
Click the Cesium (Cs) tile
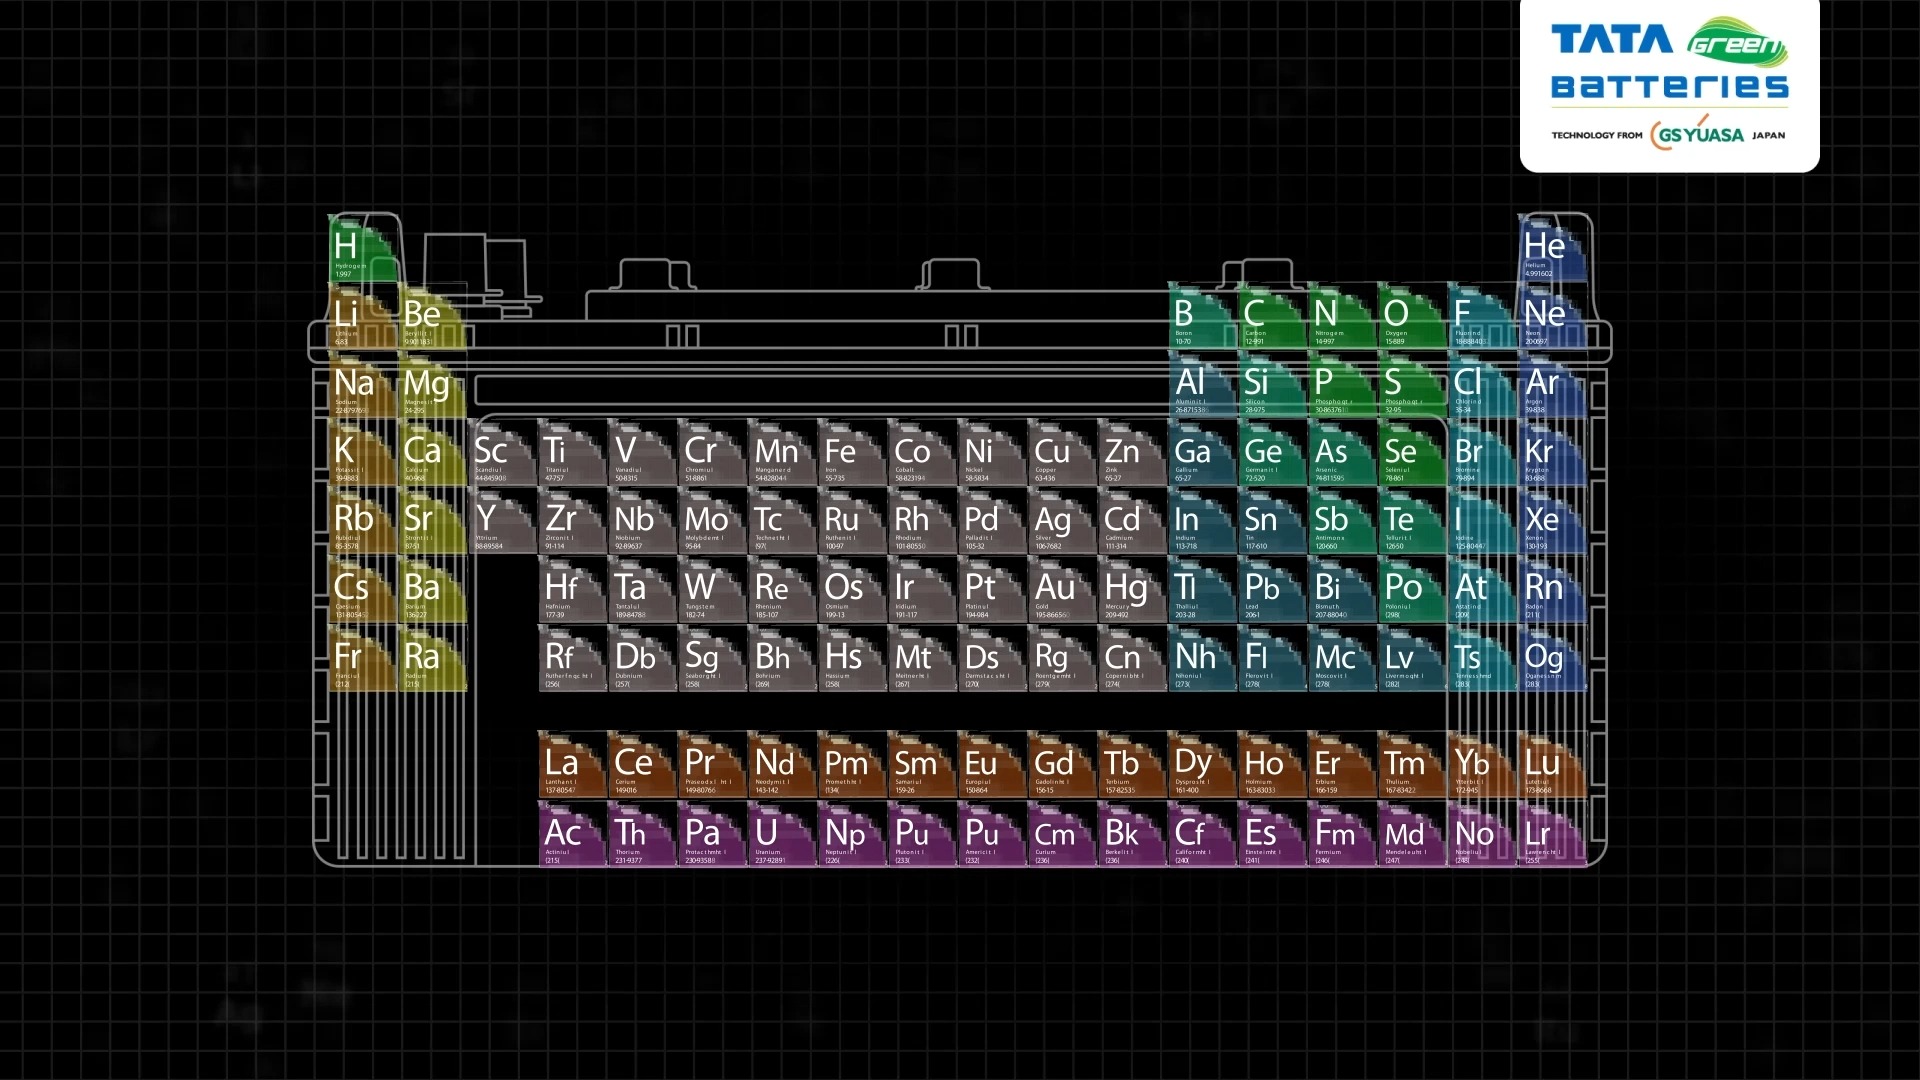(363, 589)
